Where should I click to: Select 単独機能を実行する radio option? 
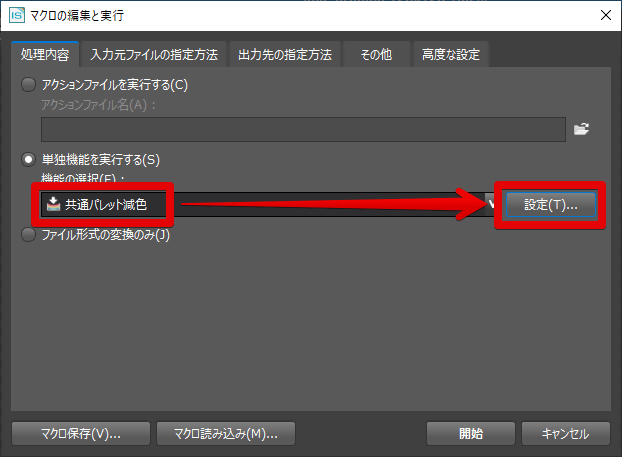28,160
